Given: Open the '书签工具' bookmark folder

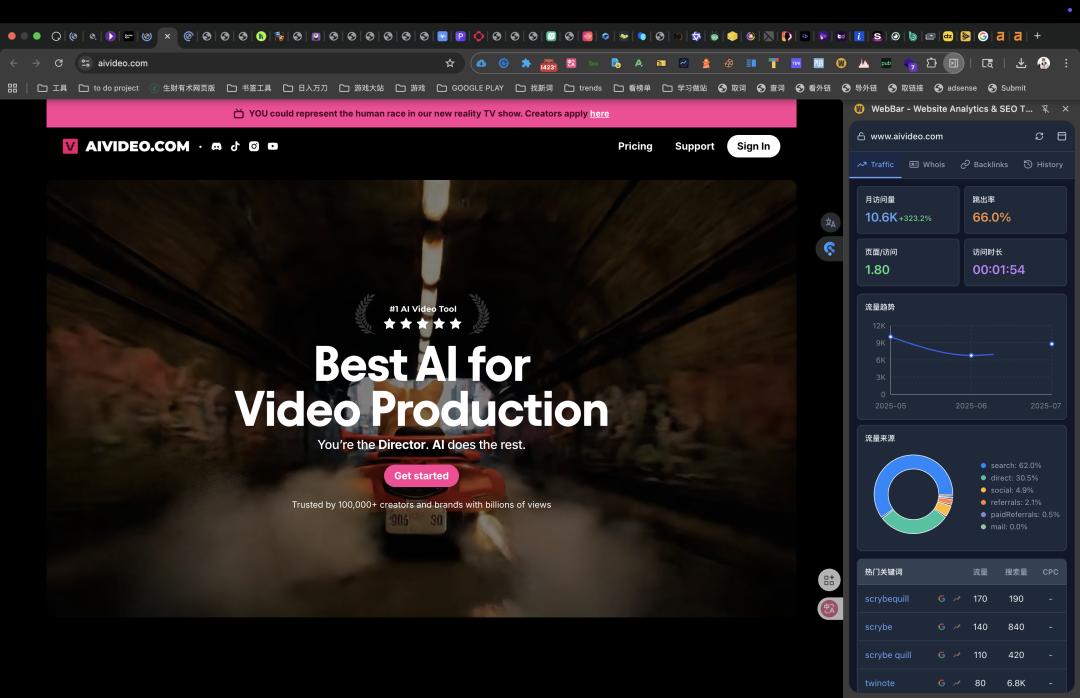Looking at the screenshot, I should [x=249, y=88].
